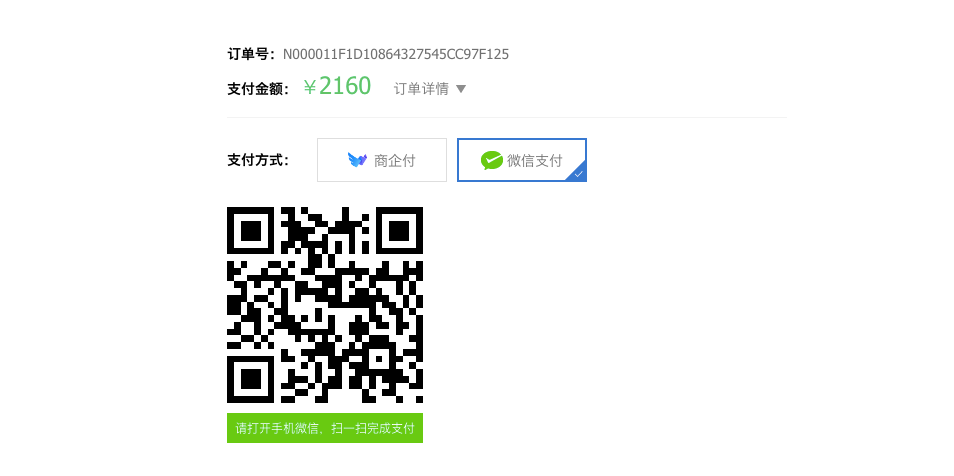Click the blue checkmark corner on 微信支付
954x476 pixels.
(x=578, y=173)
